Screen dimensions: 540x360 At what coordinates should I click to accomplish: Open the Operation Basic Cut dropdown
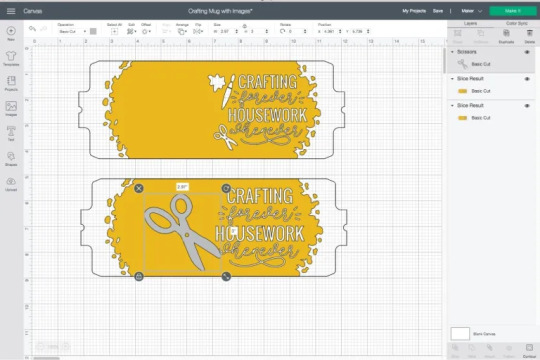pos(72,31)
